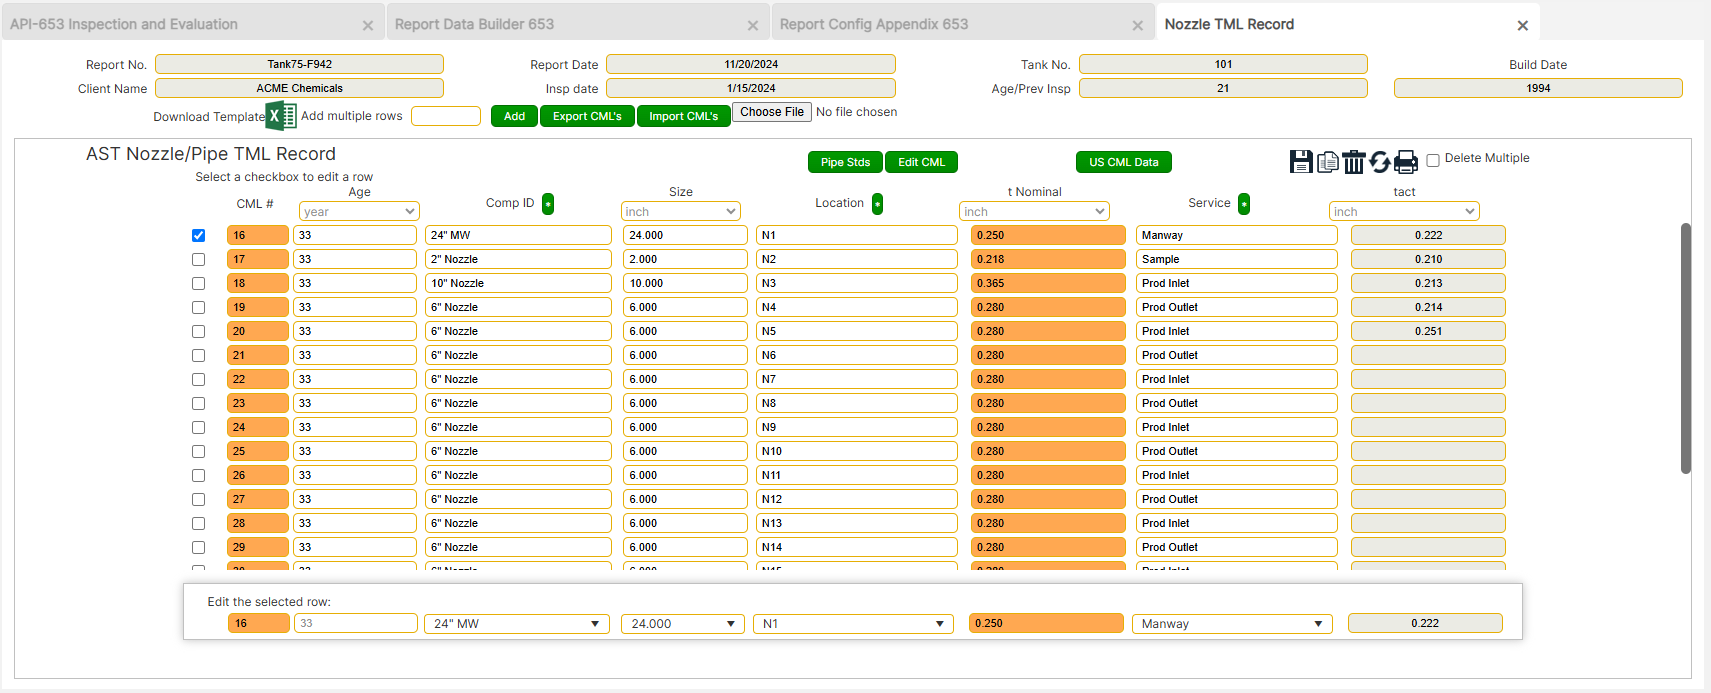Click the Export CML's button

pos(587,116)
